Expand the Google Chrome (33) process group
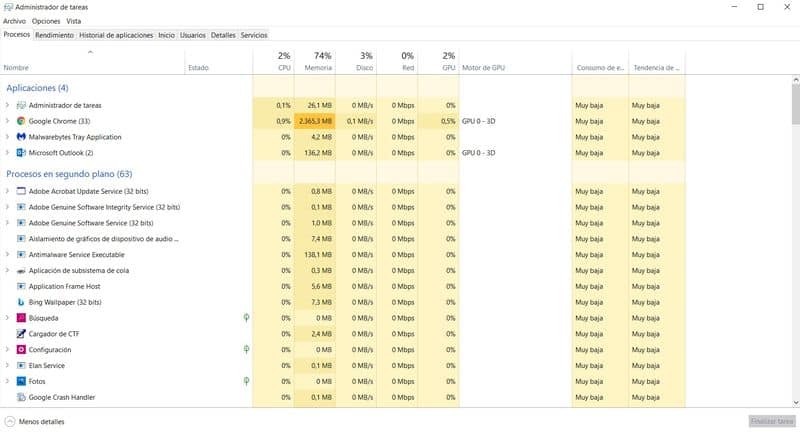The height and width of the screenshot is (435, 800). point(7,121)
